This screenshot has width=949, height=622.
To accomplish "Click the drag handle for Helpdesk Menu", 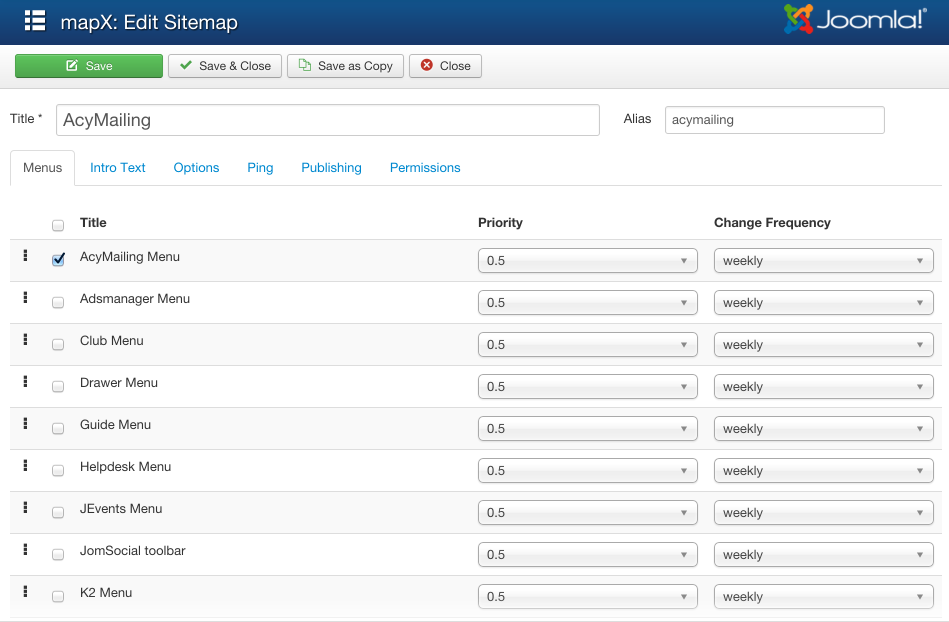I will point(25,465).
